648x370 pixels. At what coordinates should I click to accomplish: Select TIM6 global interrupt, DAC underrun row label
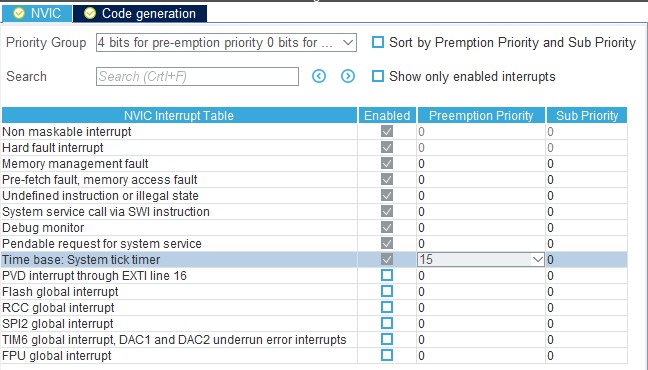(x=174, y=340)
